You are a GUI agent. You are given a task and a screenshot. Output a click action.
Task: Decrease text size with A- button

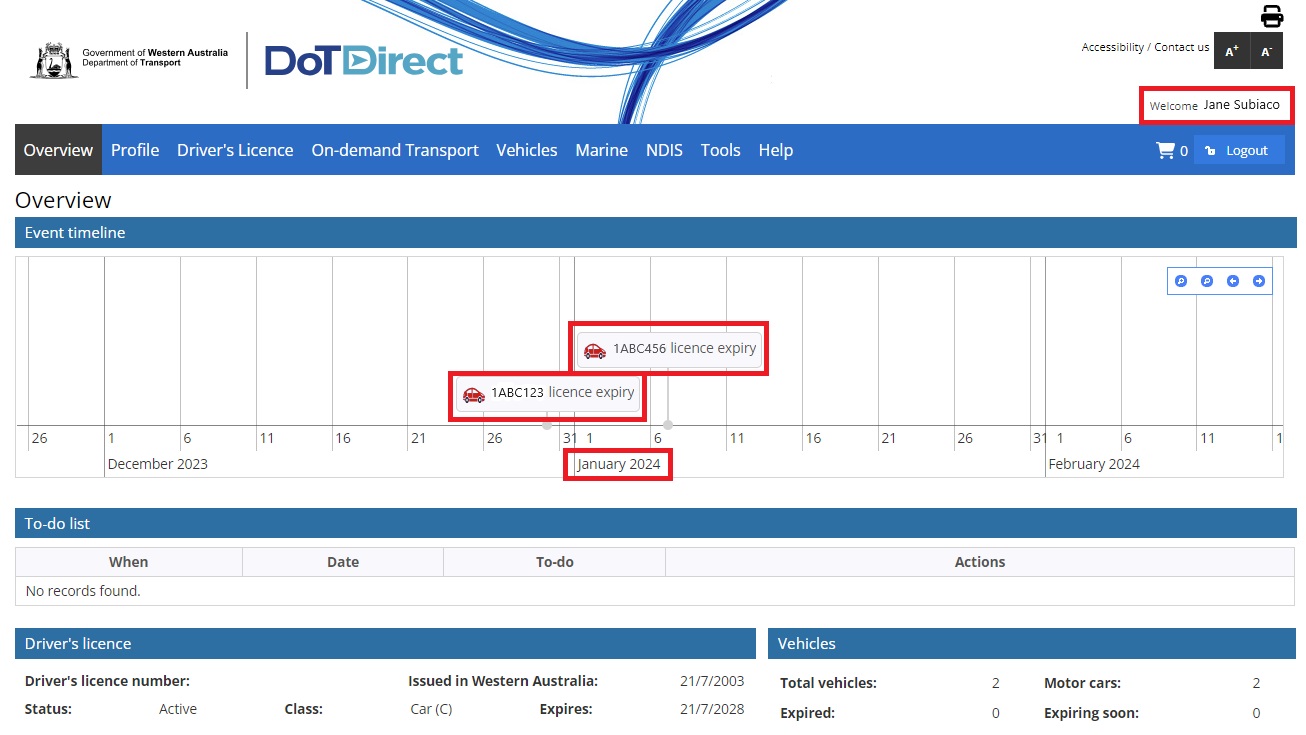pos(1267,51)
